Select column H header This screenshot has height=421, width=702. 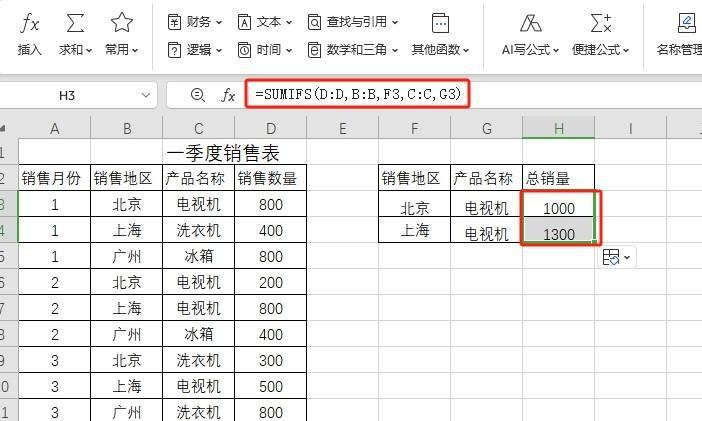[x=559, y=129]
